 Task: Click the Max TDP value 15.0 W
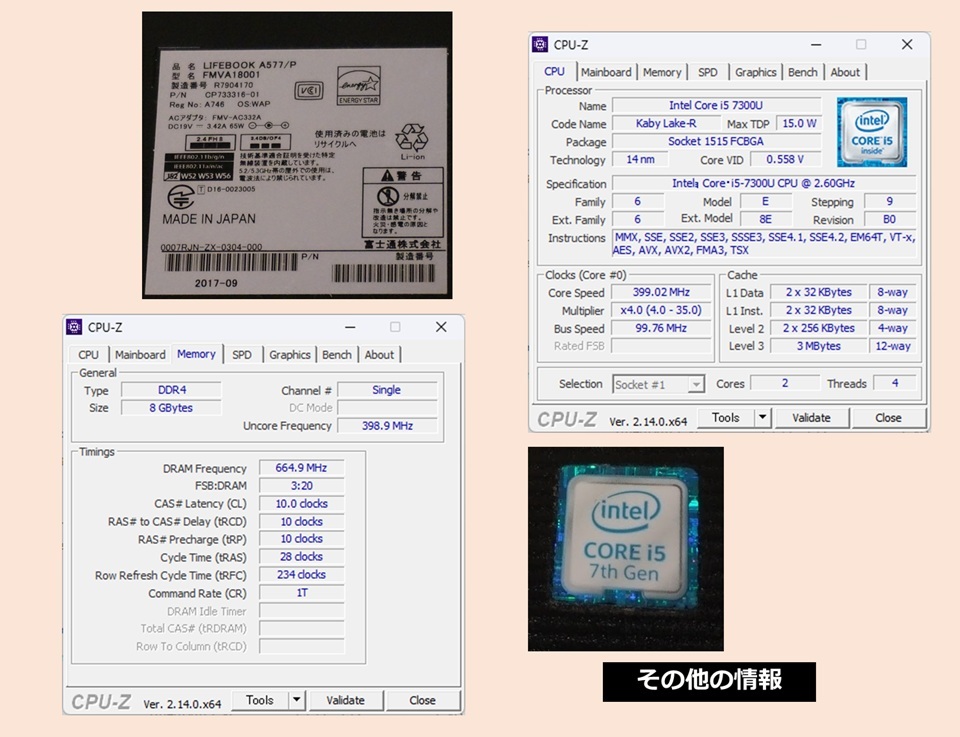click(799, 123)
